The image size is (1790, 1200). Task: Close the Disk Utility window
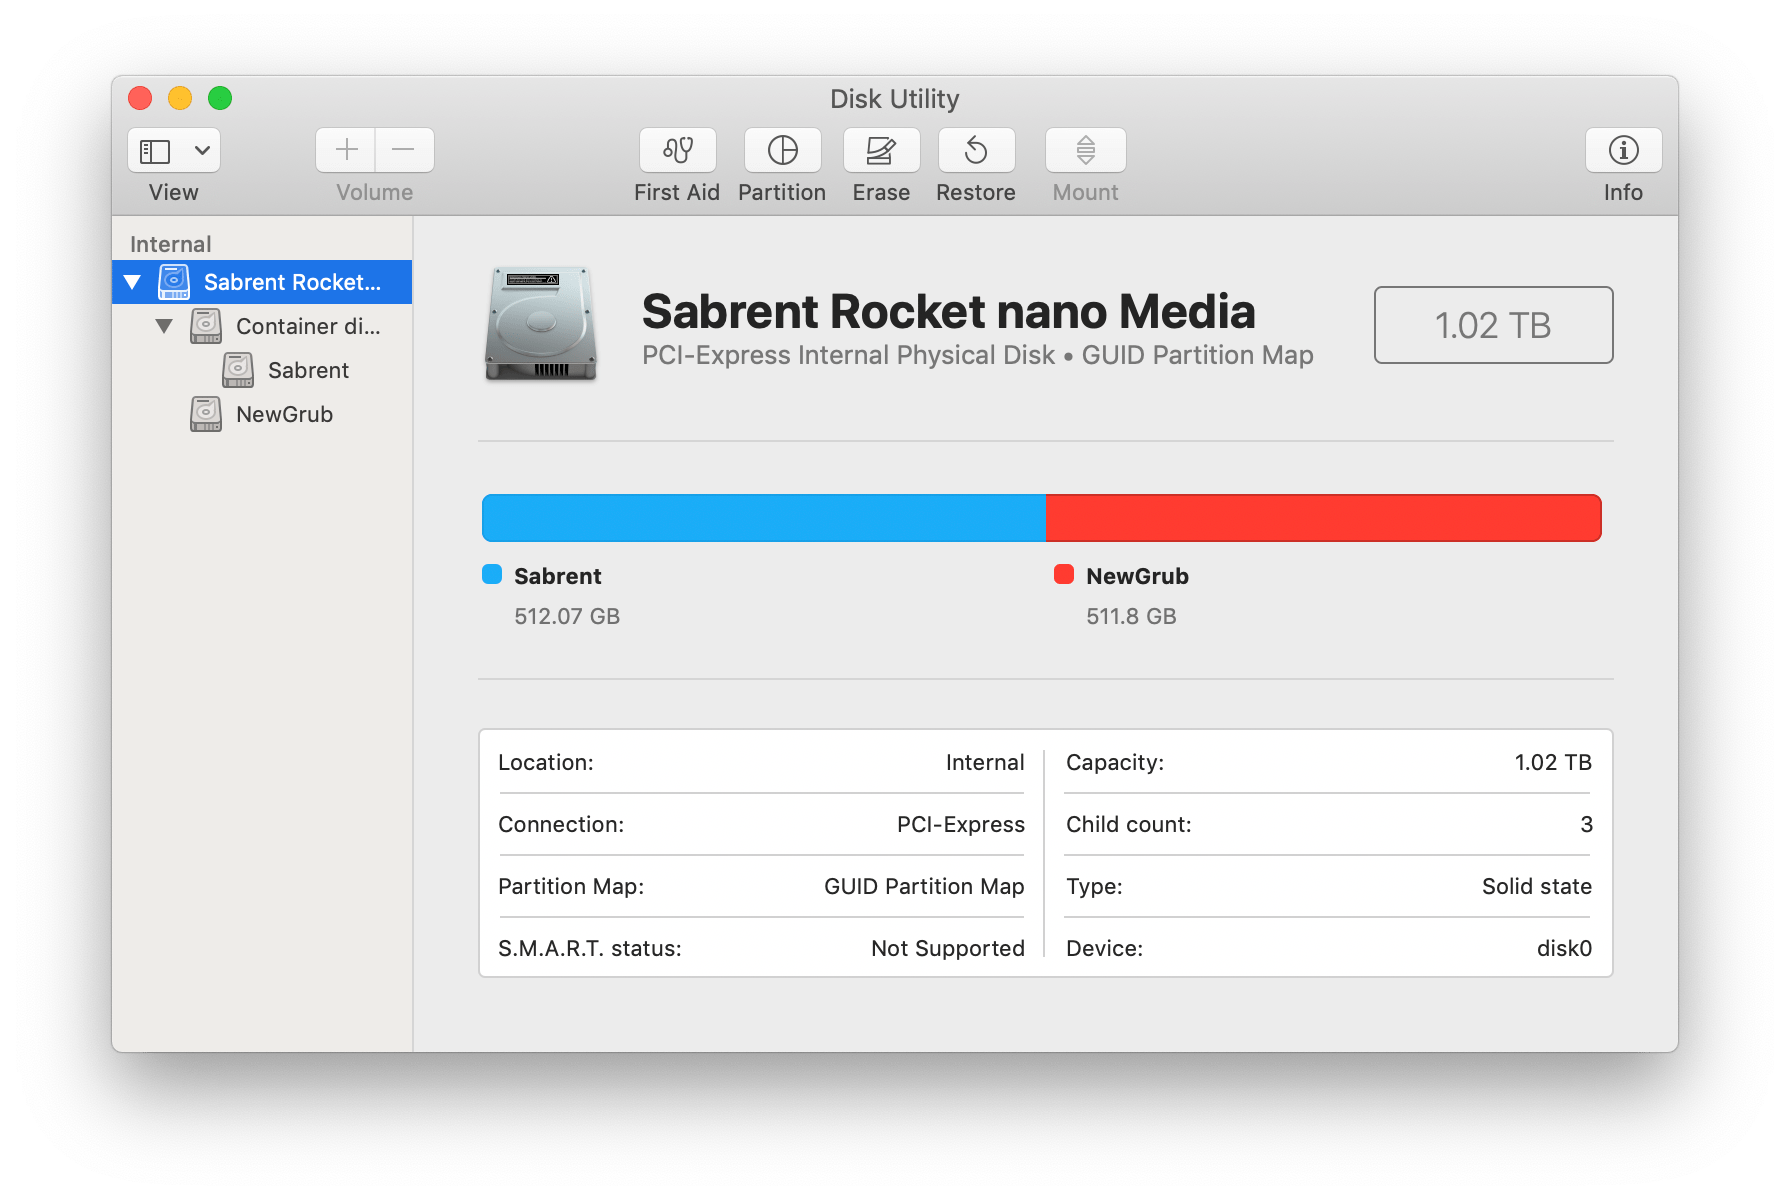click(x=140, y=98)
